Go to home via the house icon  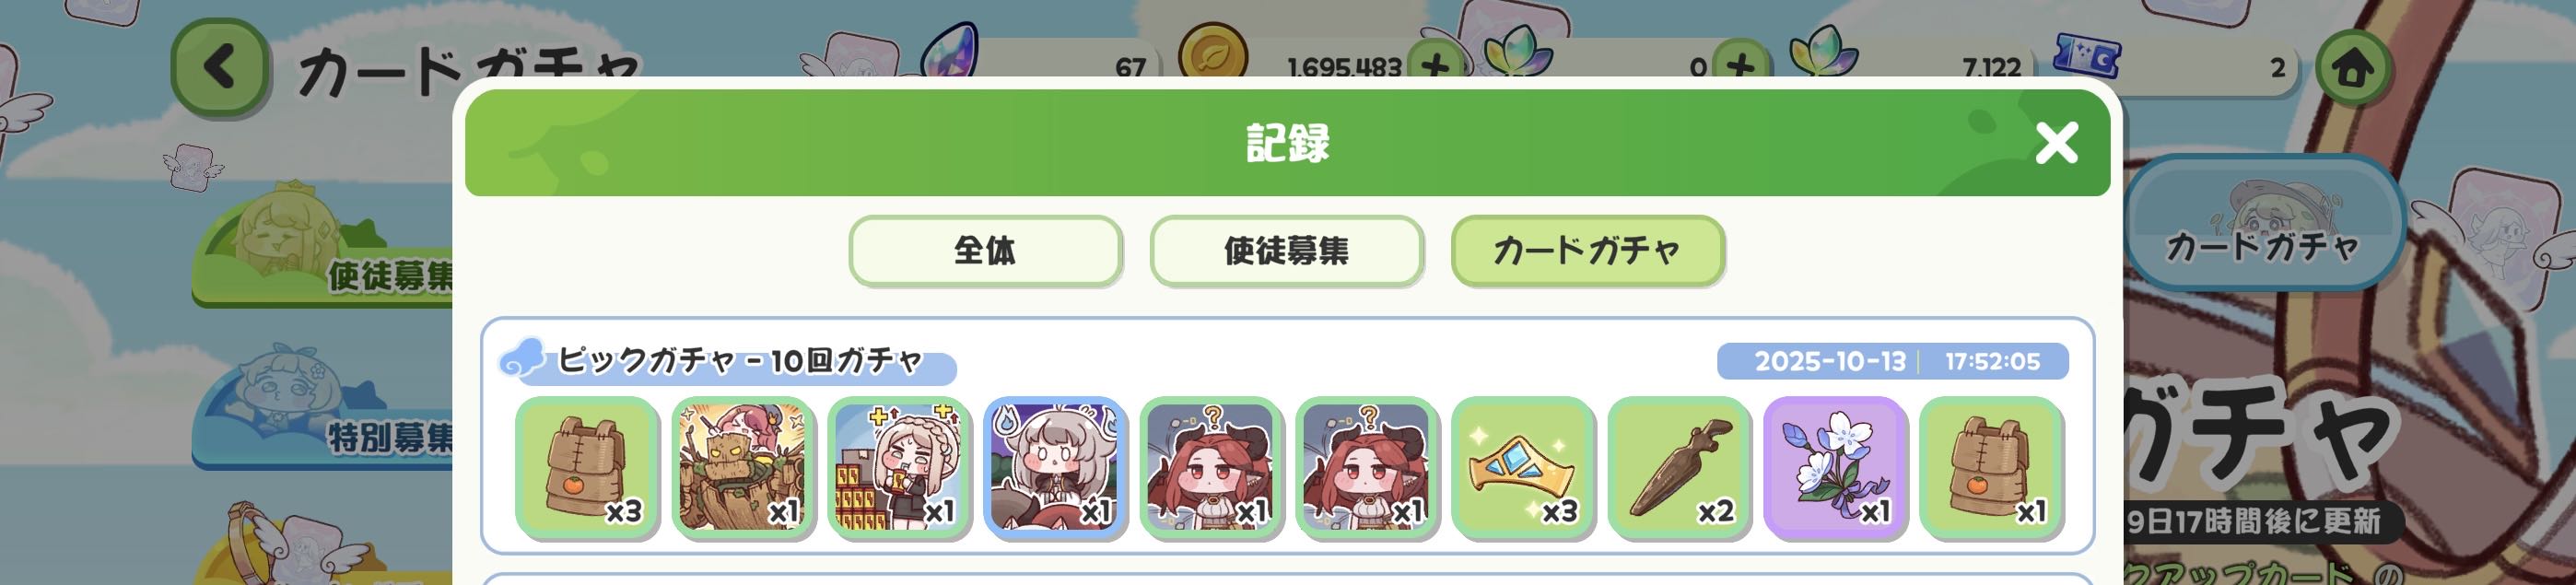click(2353, 68)
